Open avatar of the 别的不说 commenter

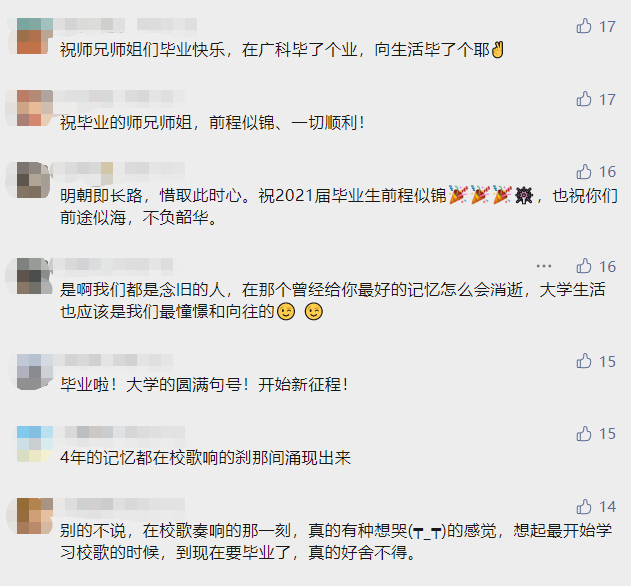[x=35, y=516]
